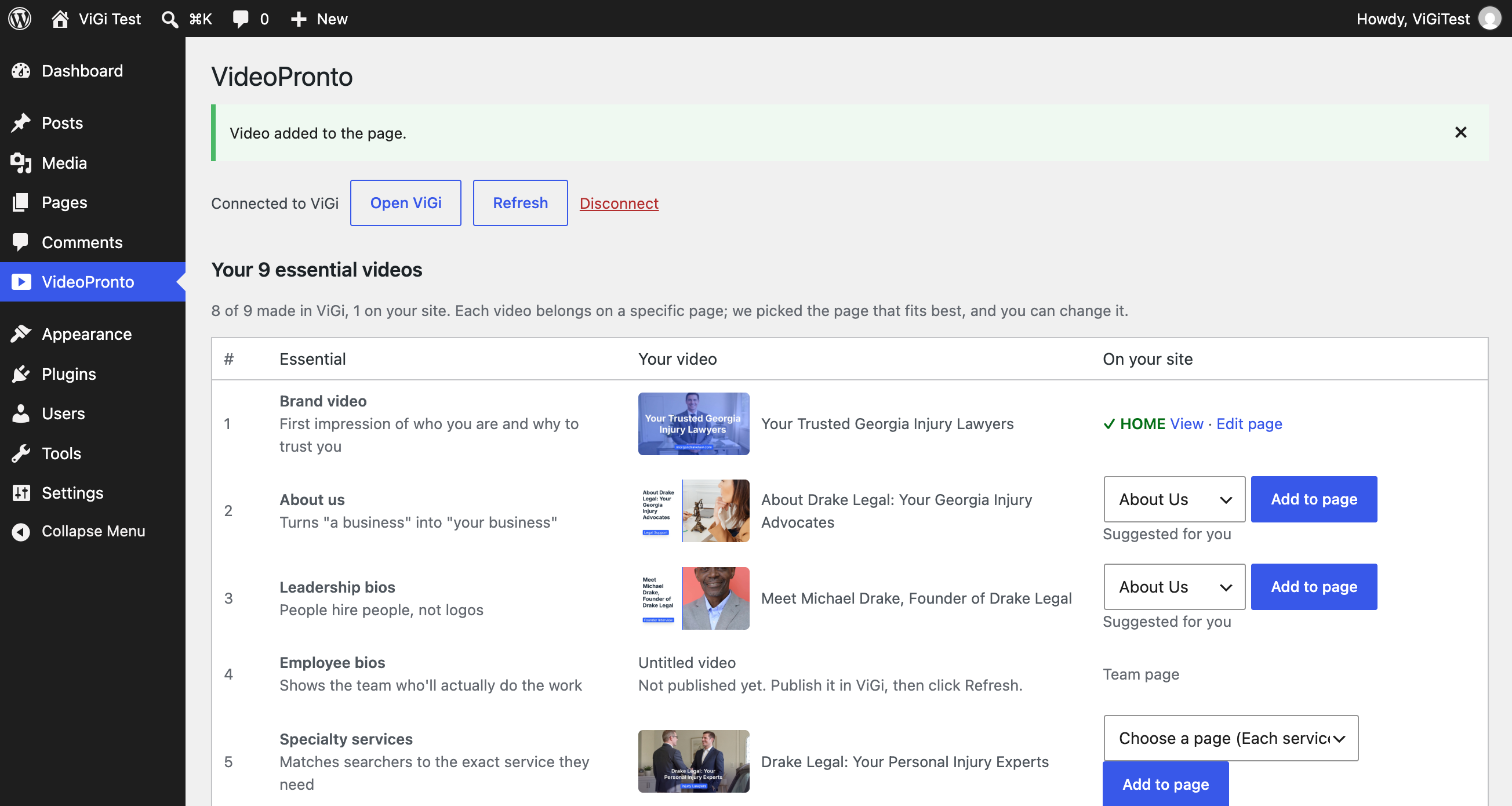The image size is (1512, 806).
Task: Open page dropdown for About us row
Action: [x=1174, y=499]
